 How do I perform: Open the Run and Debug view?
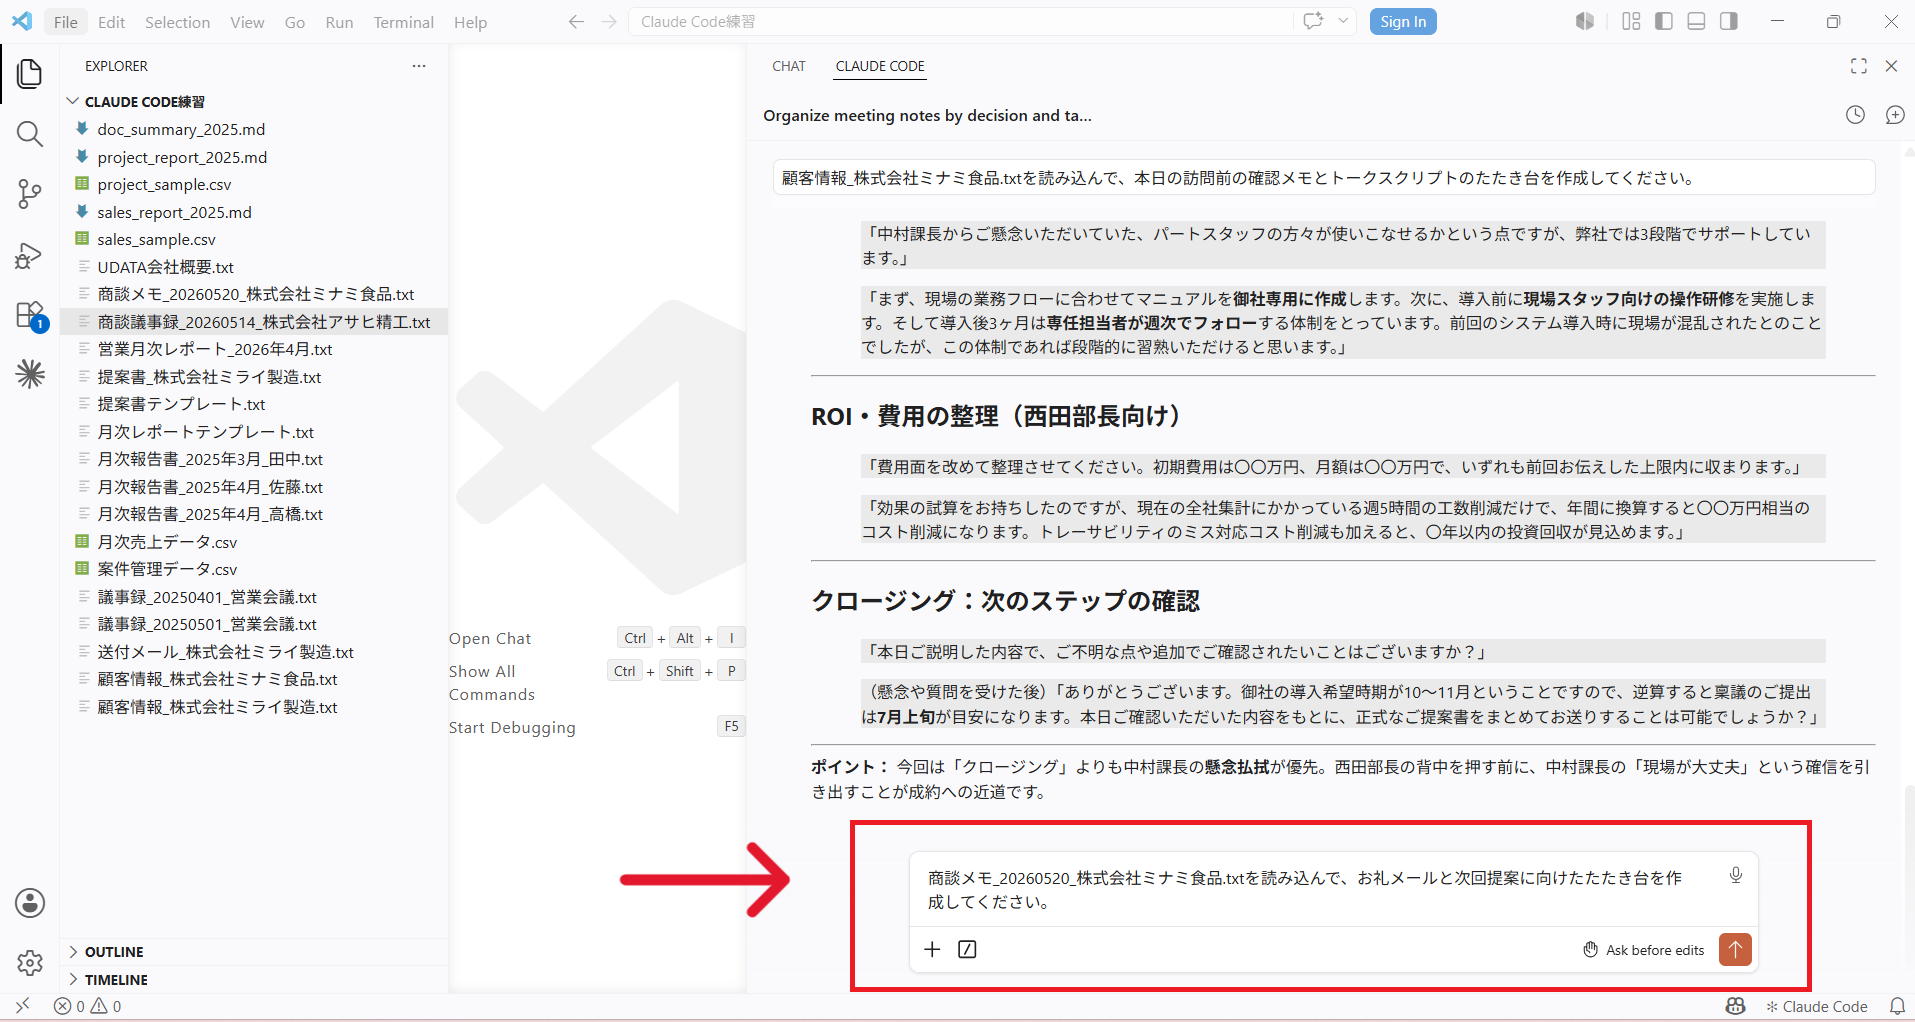(x=30, y=256)
